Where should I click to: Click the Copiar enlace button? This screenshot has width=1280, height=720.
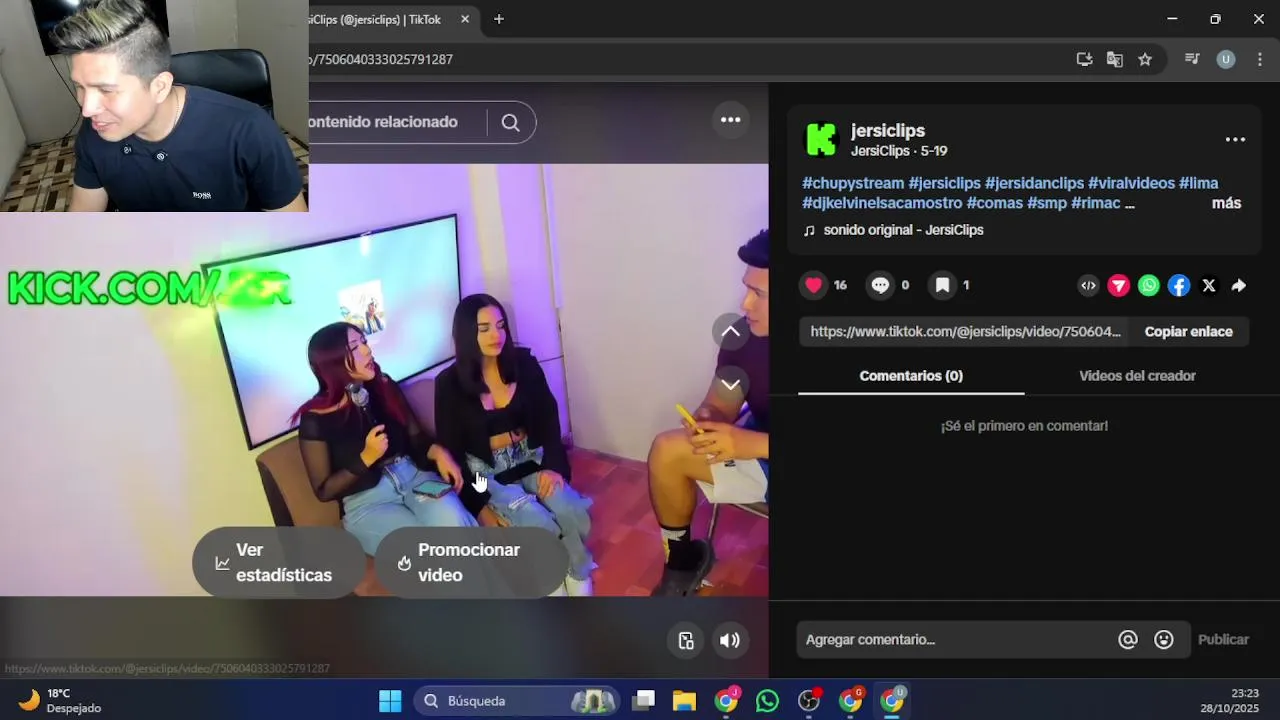1188,332
